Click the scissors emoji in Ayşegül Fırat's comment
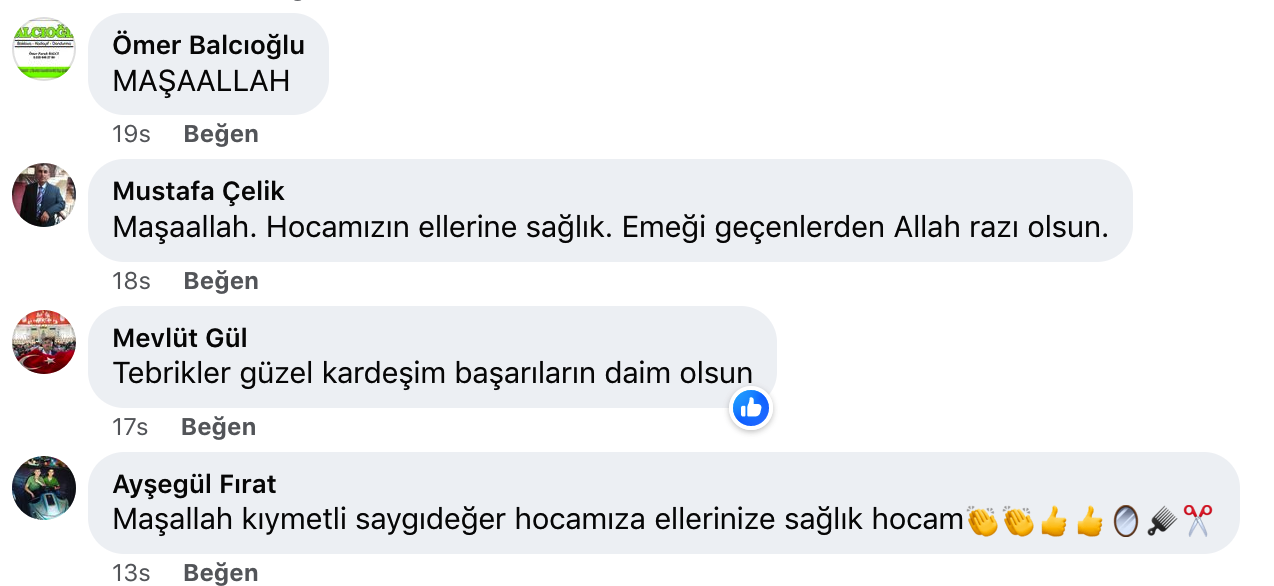Image resolution: width=1274 pixels, height=586 pixels. tap(1197, 520)
